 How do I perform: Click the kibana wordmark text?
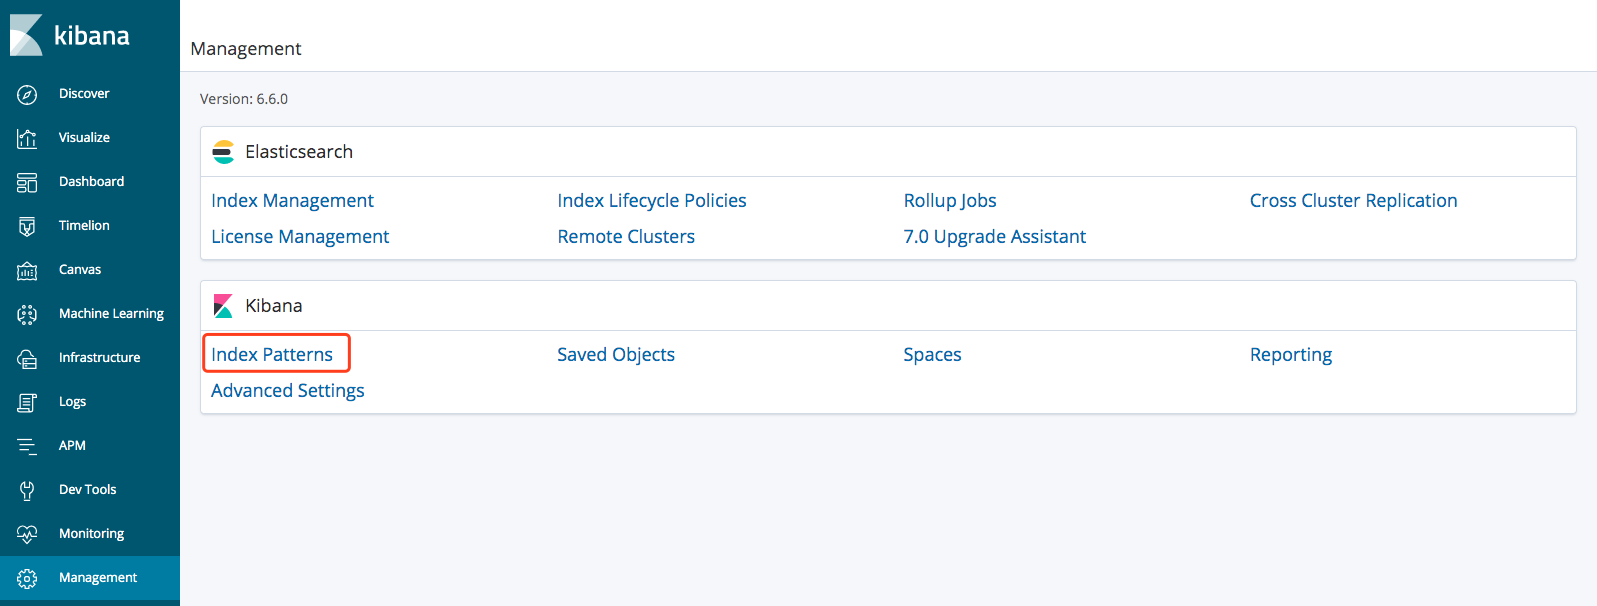92,36
